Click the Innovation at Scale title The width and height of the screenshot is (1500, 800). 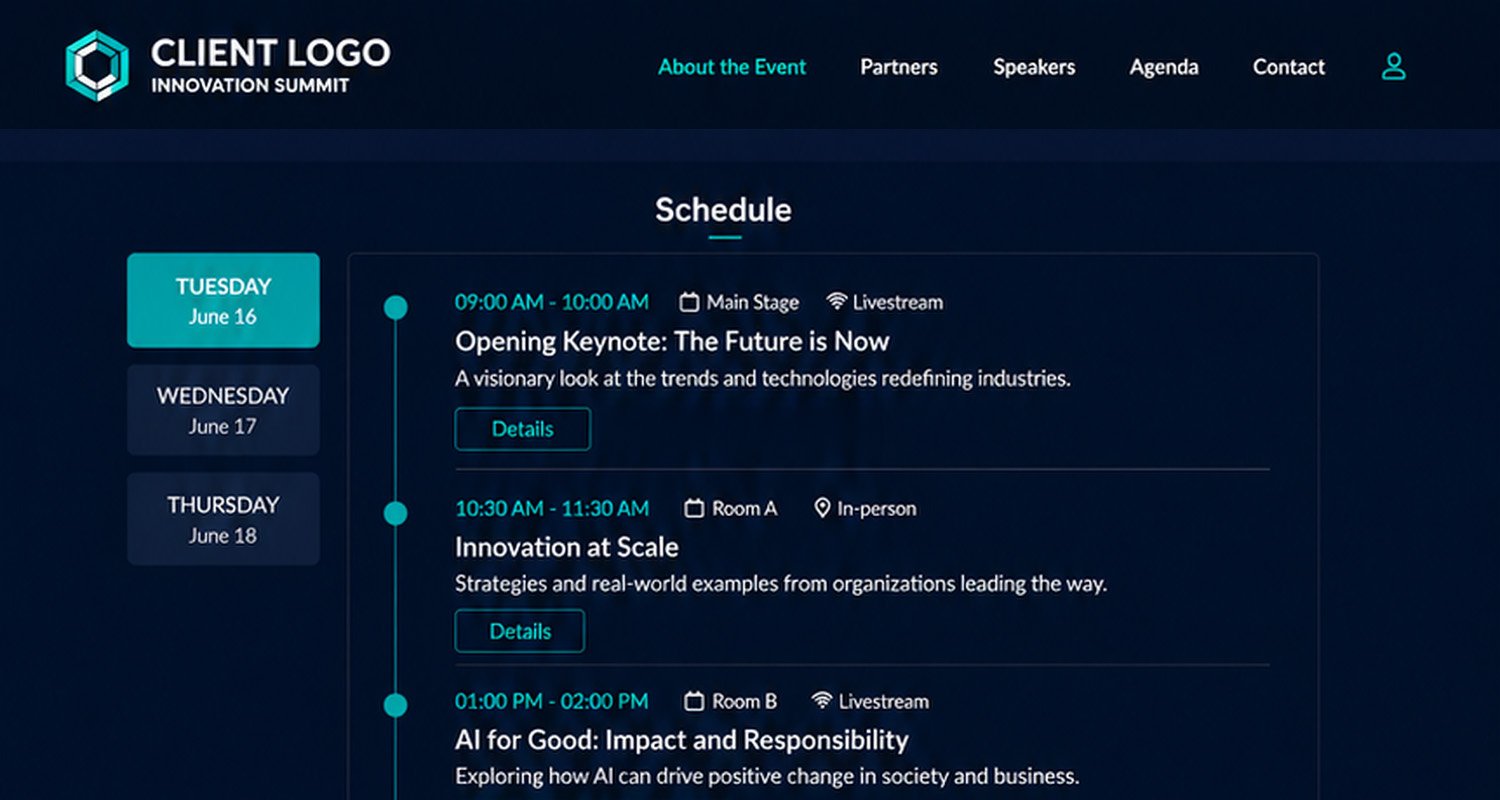[x=567, y=547]
